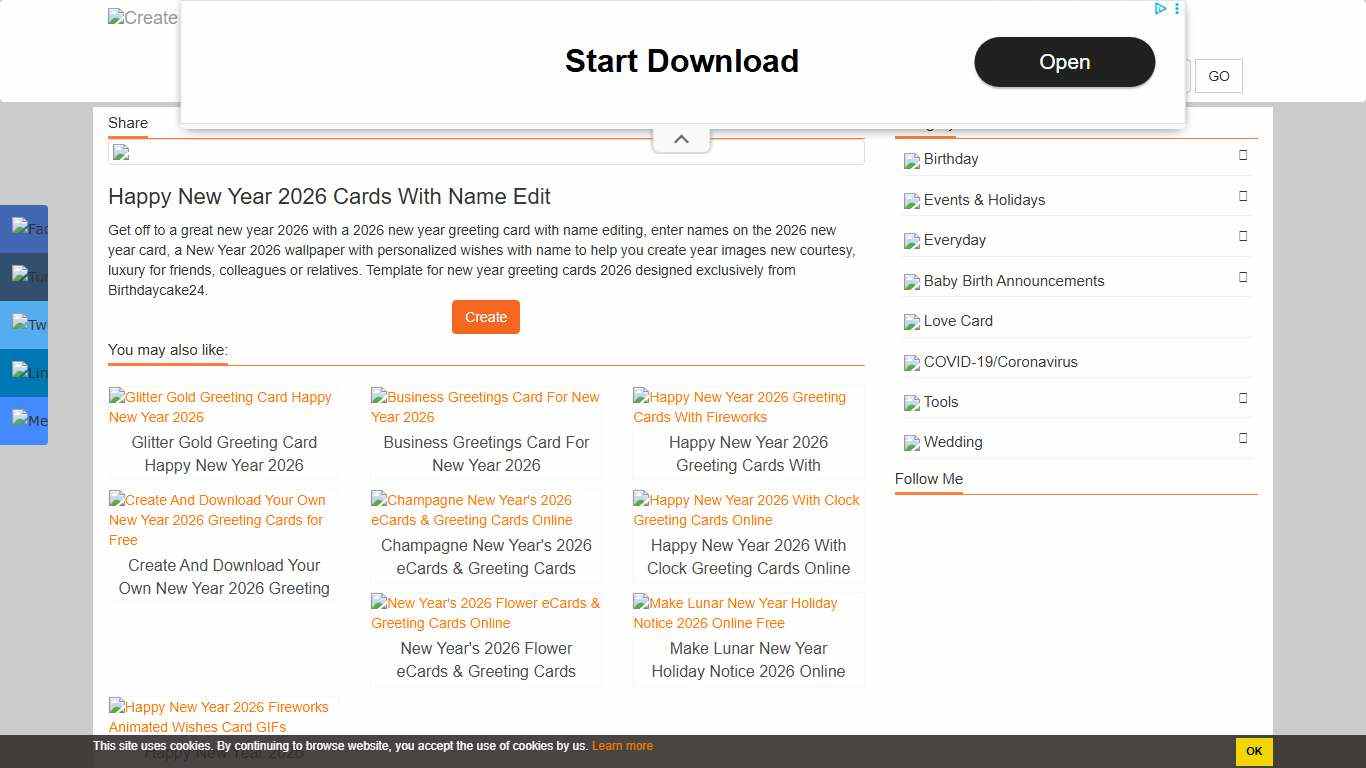This screenshot has width=1366, height=768.
Task: Collapse the ad banner with chevron tab
Action: [681, 140]
